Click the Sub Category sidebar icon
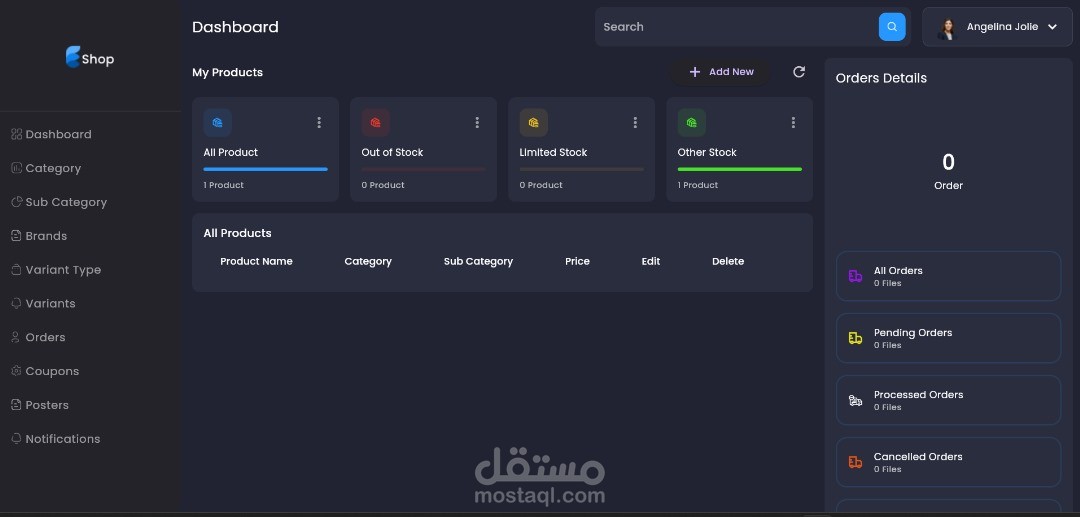 (17, 202)
